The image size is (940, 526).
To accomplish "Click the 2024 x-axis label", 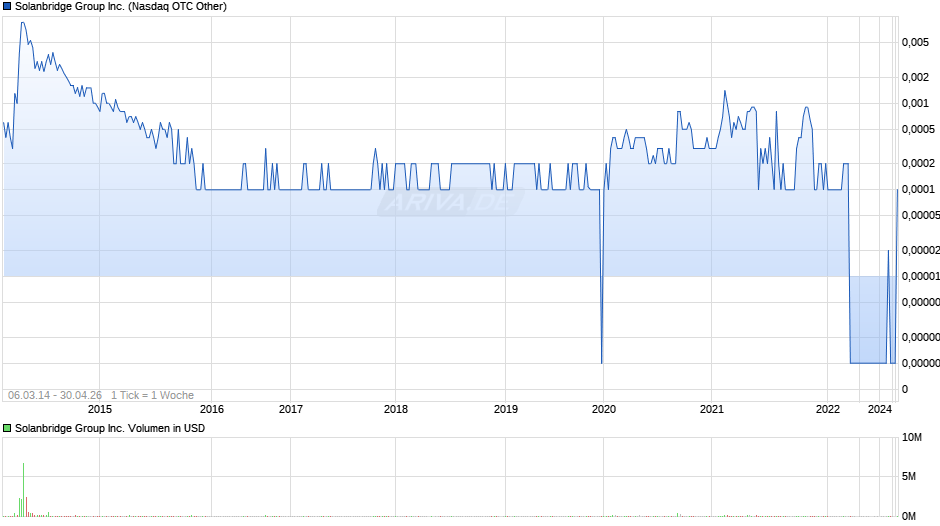I will click(x=880, y=409).
